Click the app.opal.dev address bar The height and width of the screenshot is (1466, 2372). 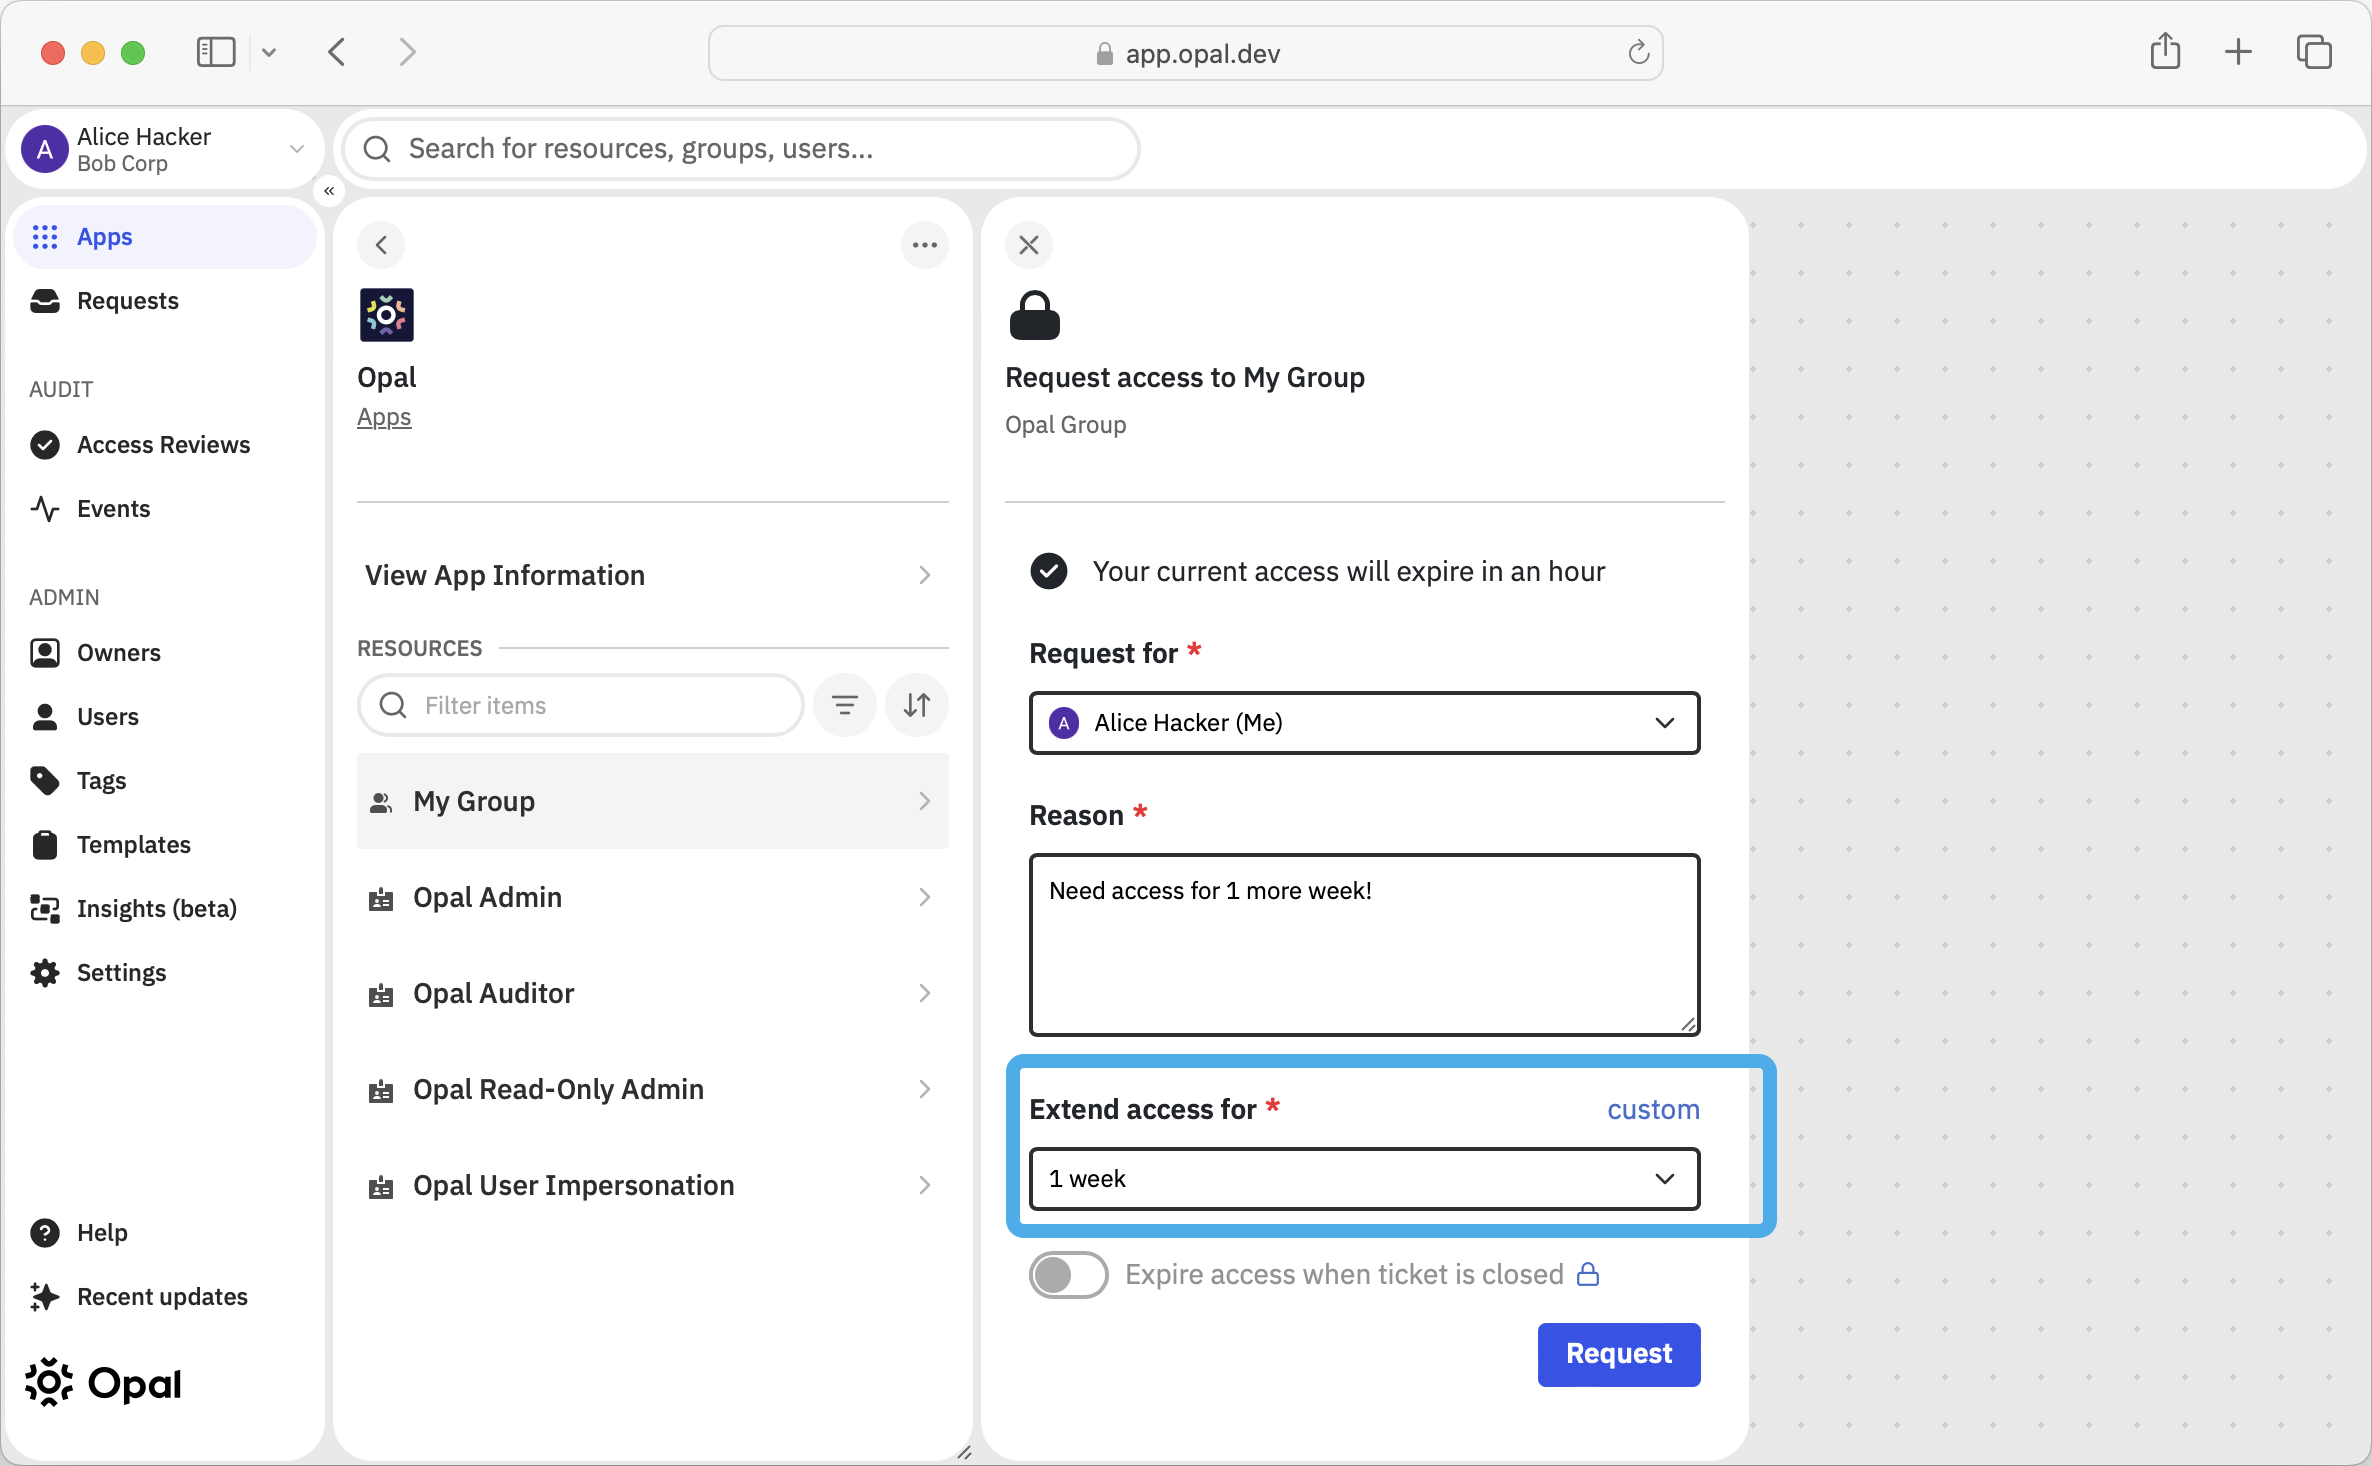click(x=1185, y=53)
